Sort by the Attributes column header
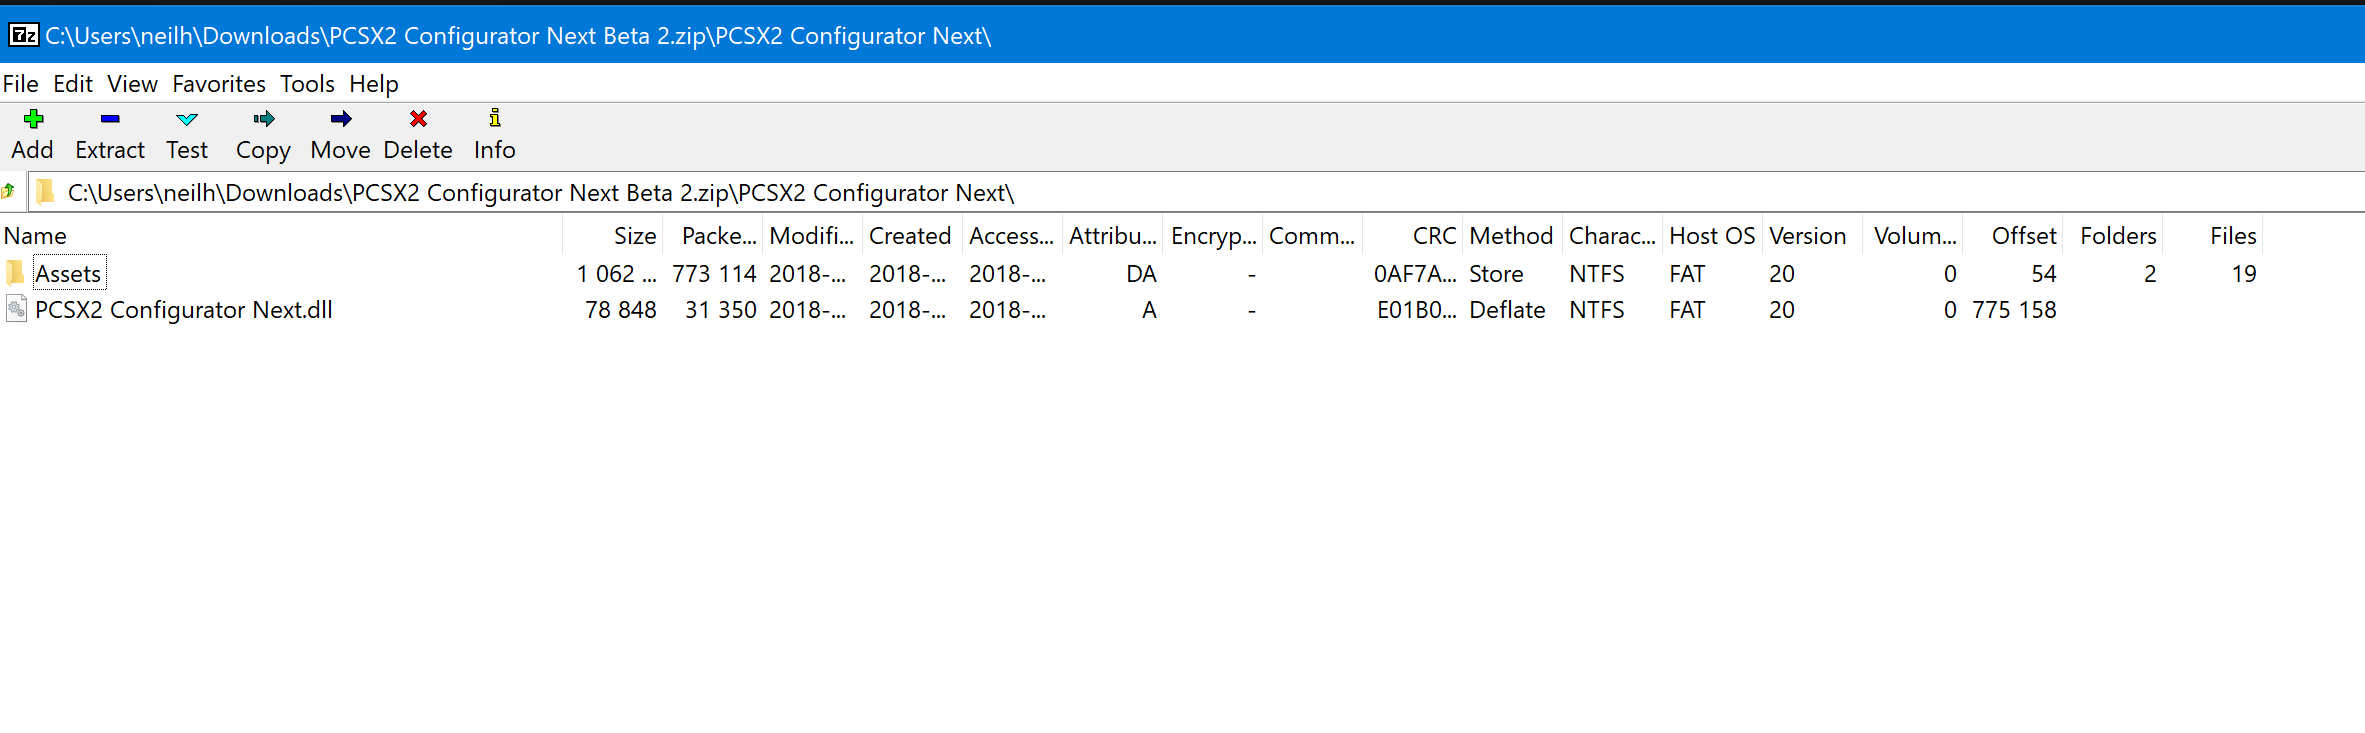2365x733 pixels. (x=1112, y=236)
